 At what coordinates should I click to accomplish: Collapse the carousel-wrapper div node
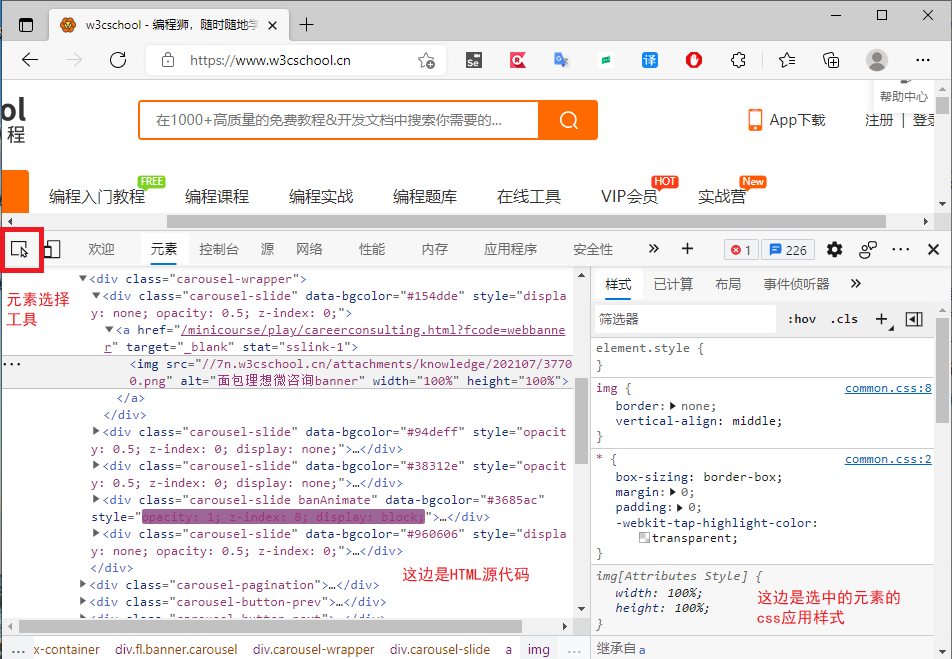point(83,279)
